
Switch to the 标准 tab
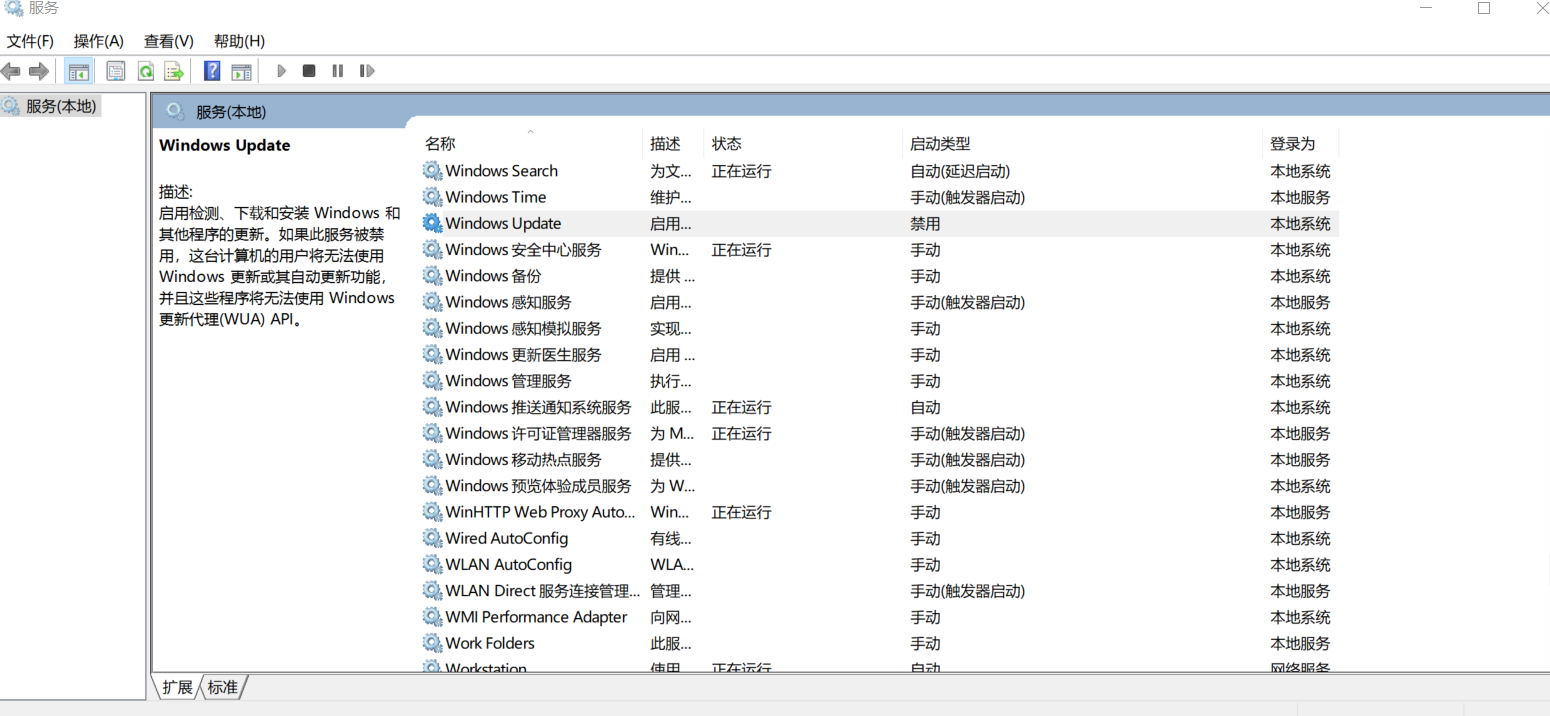click(223, 687)
